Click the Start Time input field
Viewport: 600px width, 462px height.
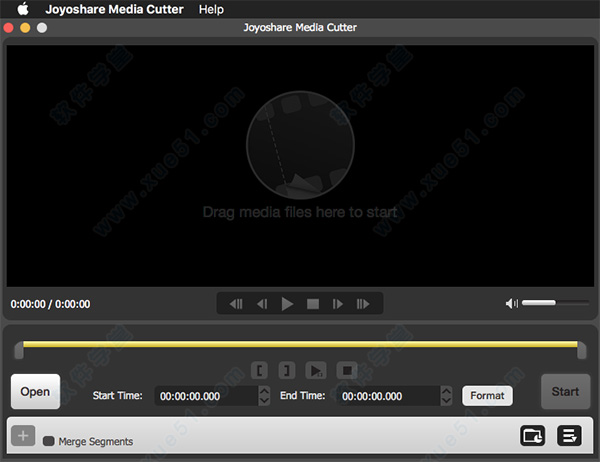207,396
